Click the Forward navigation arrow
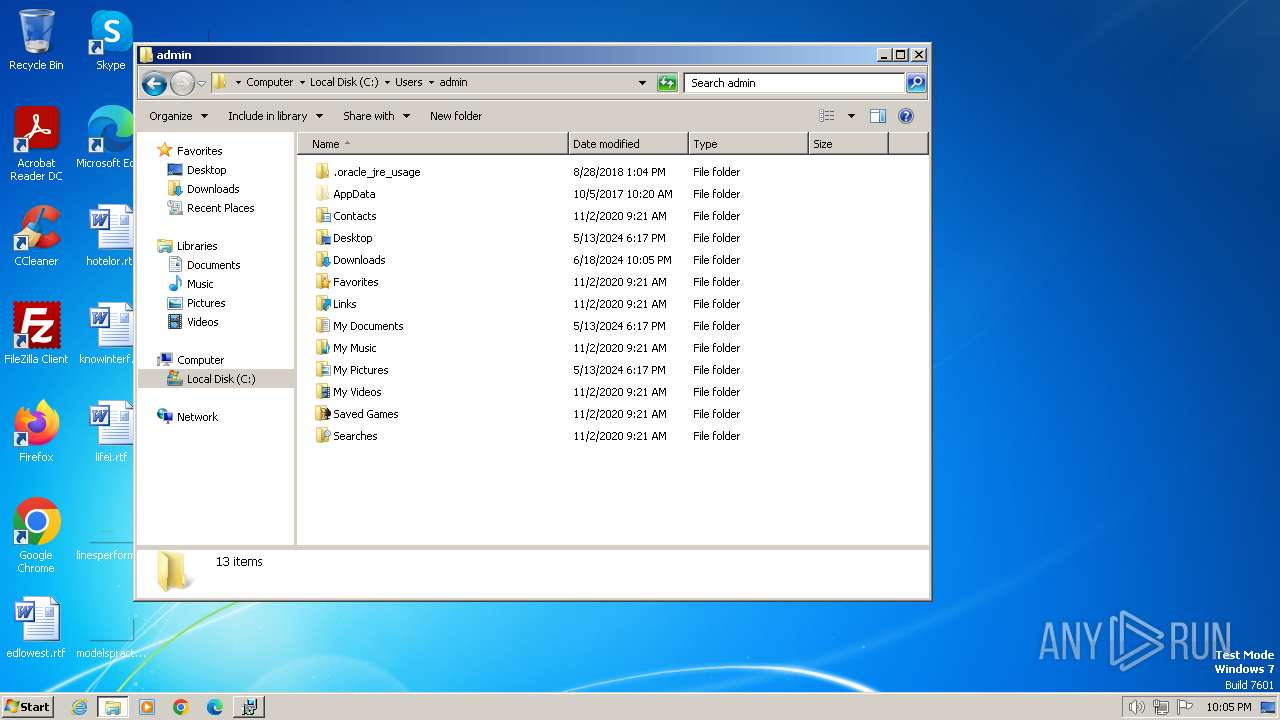This screenshot has width=1280, height=720. click(x=182, y=83)
